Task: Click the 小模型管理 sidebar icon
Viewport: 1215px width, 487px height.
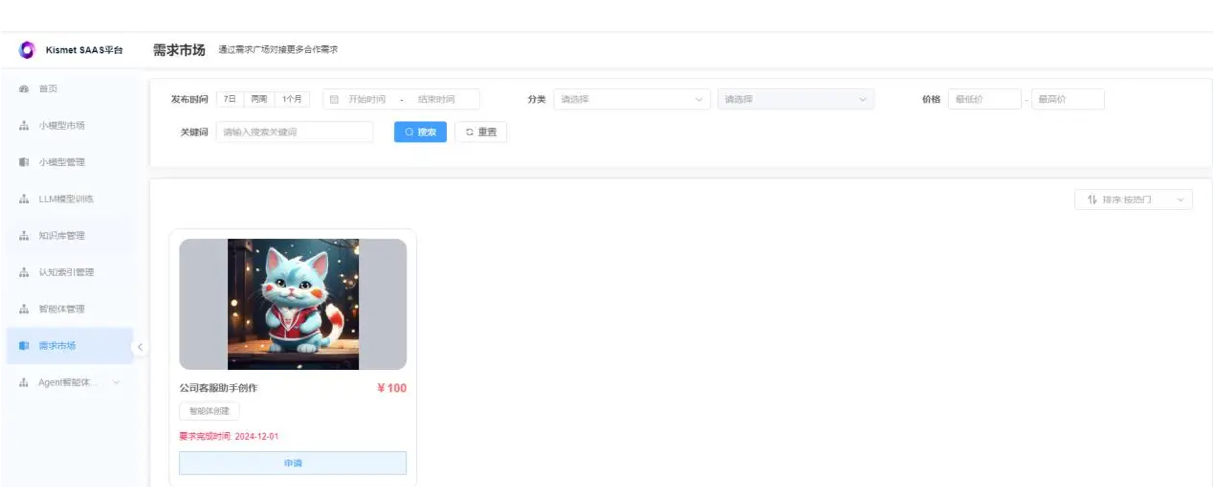Action: pyautogui.click(x=23, y=162)
